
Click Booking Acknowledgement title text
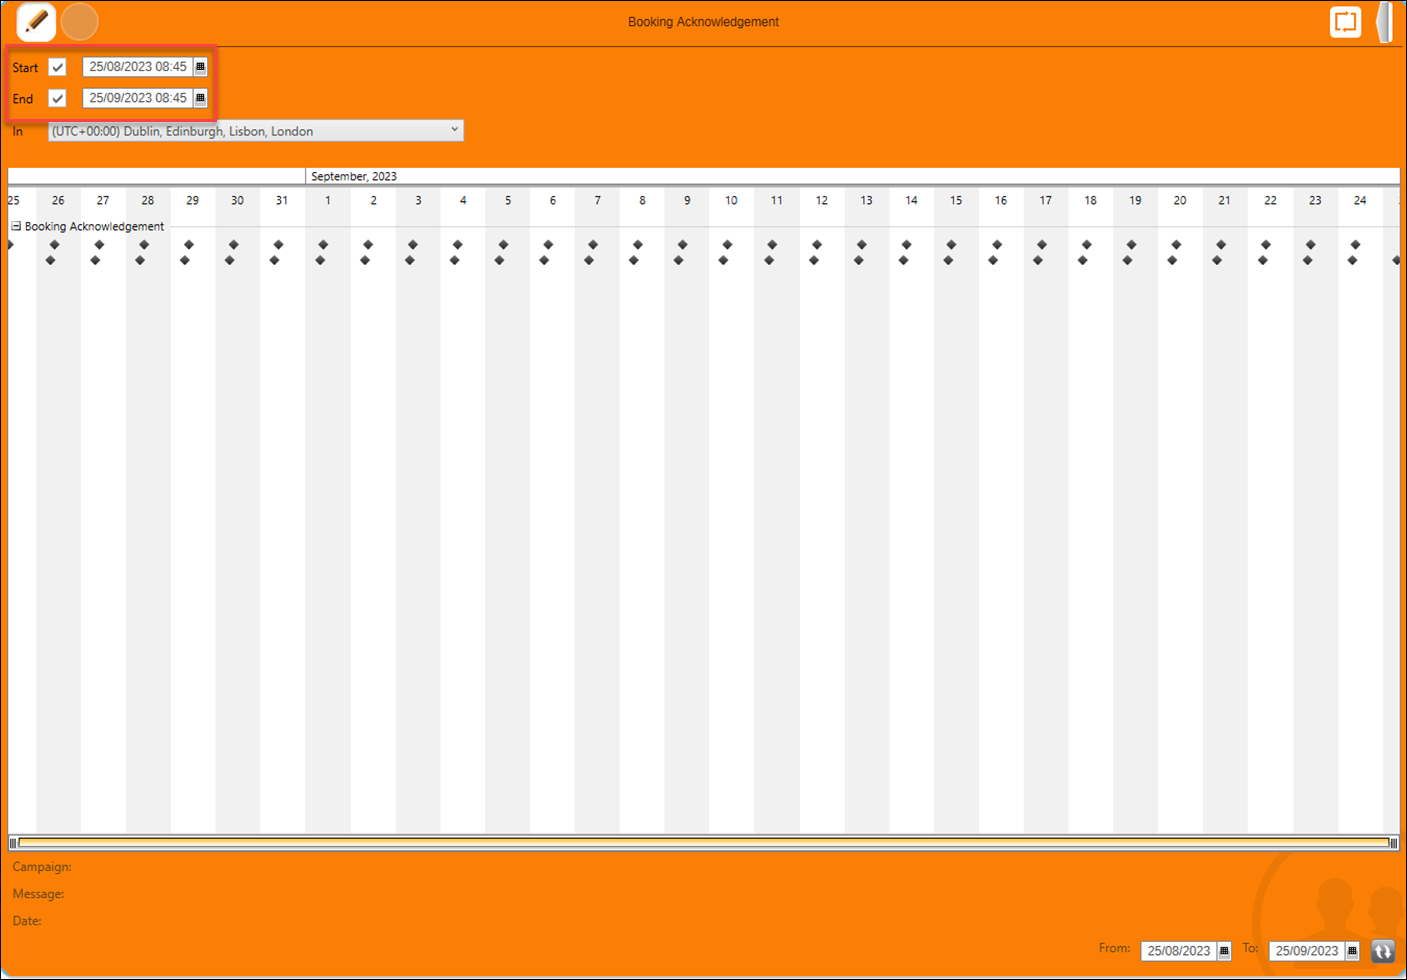703,21
